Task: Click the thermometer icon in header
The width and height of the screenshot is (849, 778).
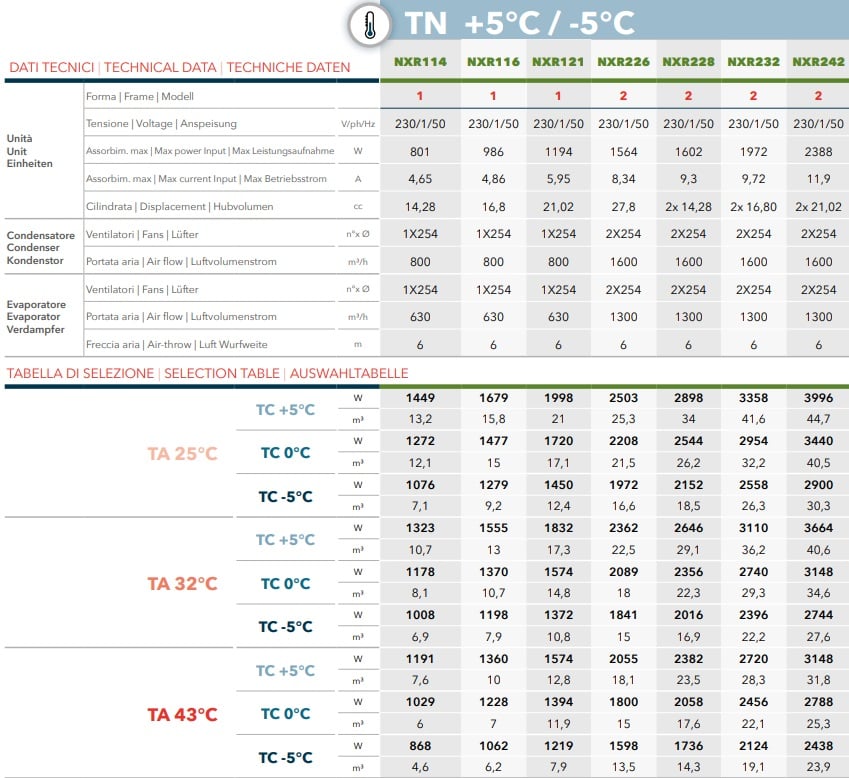Action: click(x=370, y=25)
